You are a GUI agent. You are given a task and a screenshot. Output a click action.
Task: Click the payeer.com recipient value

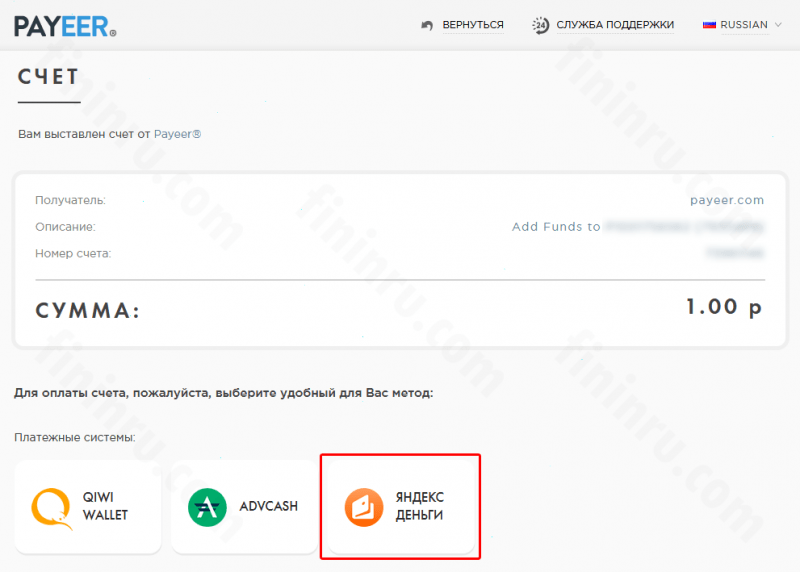tap(727, 200)
